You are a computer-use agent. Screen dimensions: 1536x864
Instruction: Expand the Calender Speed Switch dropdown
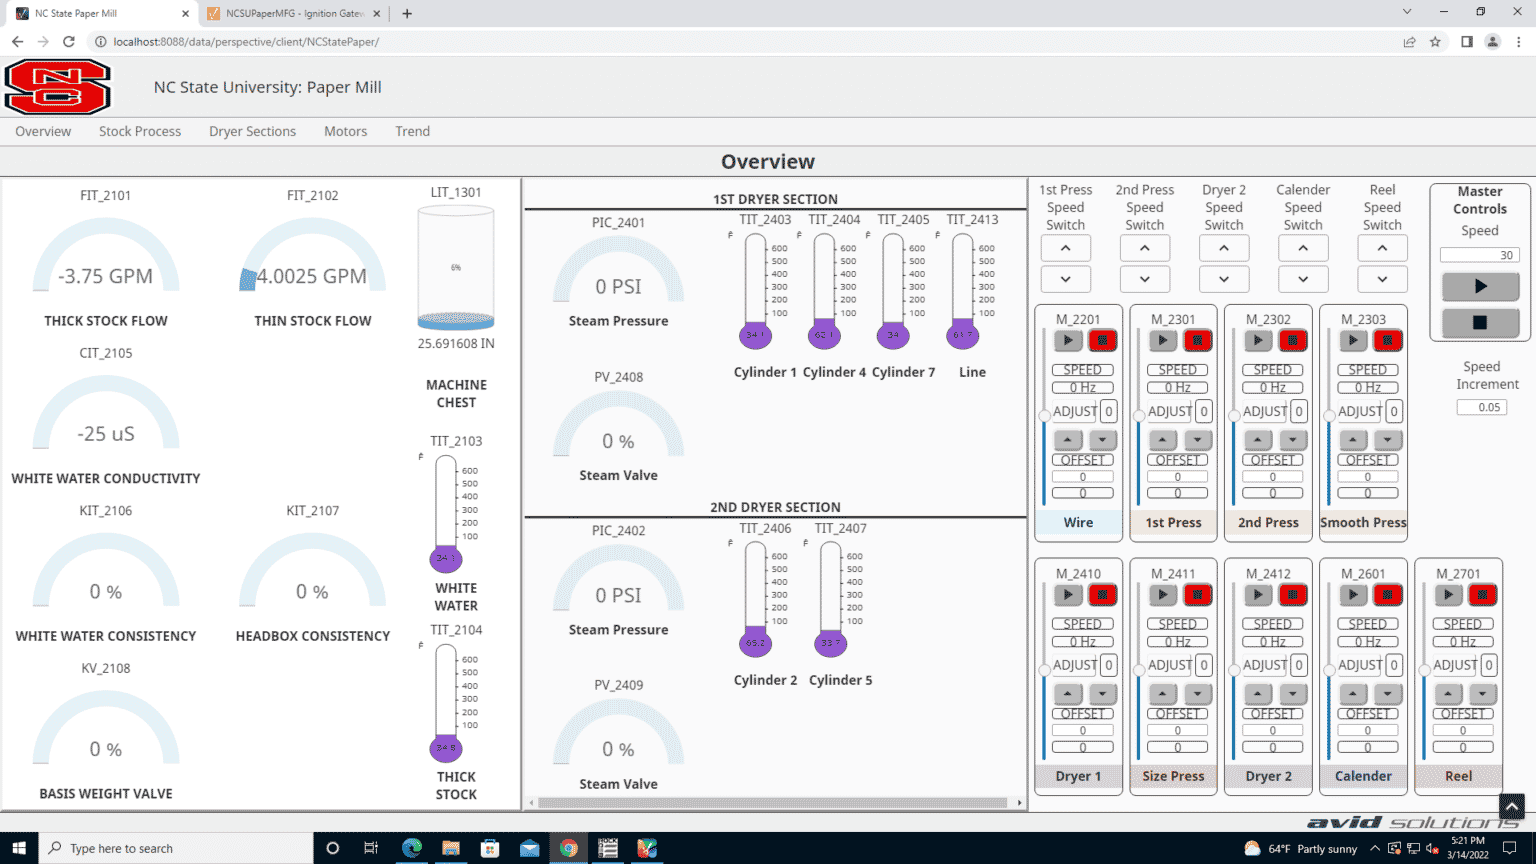coord(1303,278)
